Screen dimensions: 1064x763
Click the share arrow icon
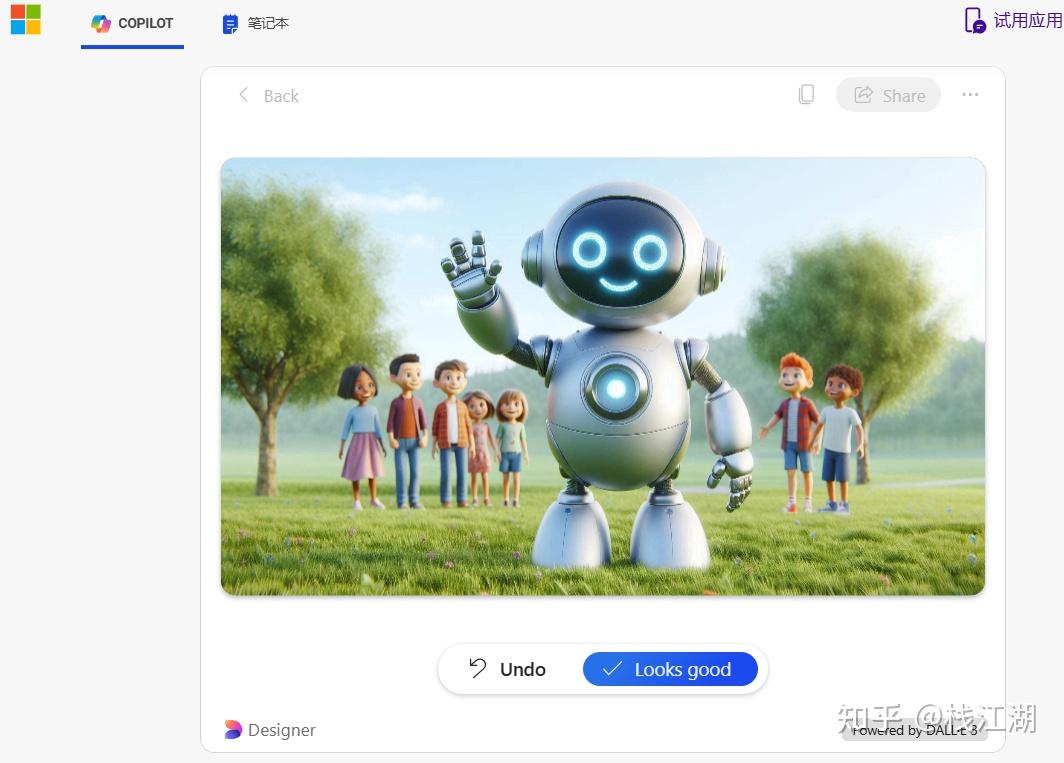(x=863, y=95)
